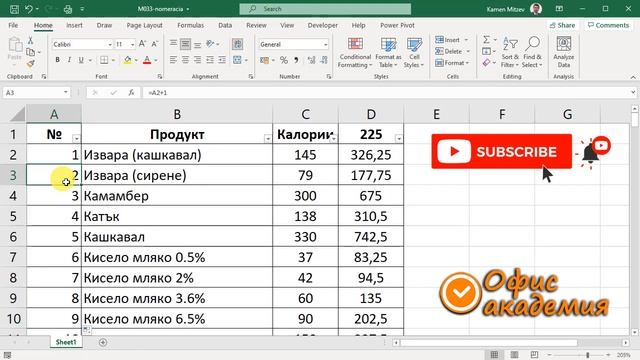Open Conditional Formatting menu
The width and height of the screenshot is (640, 360).
[355, 53]
